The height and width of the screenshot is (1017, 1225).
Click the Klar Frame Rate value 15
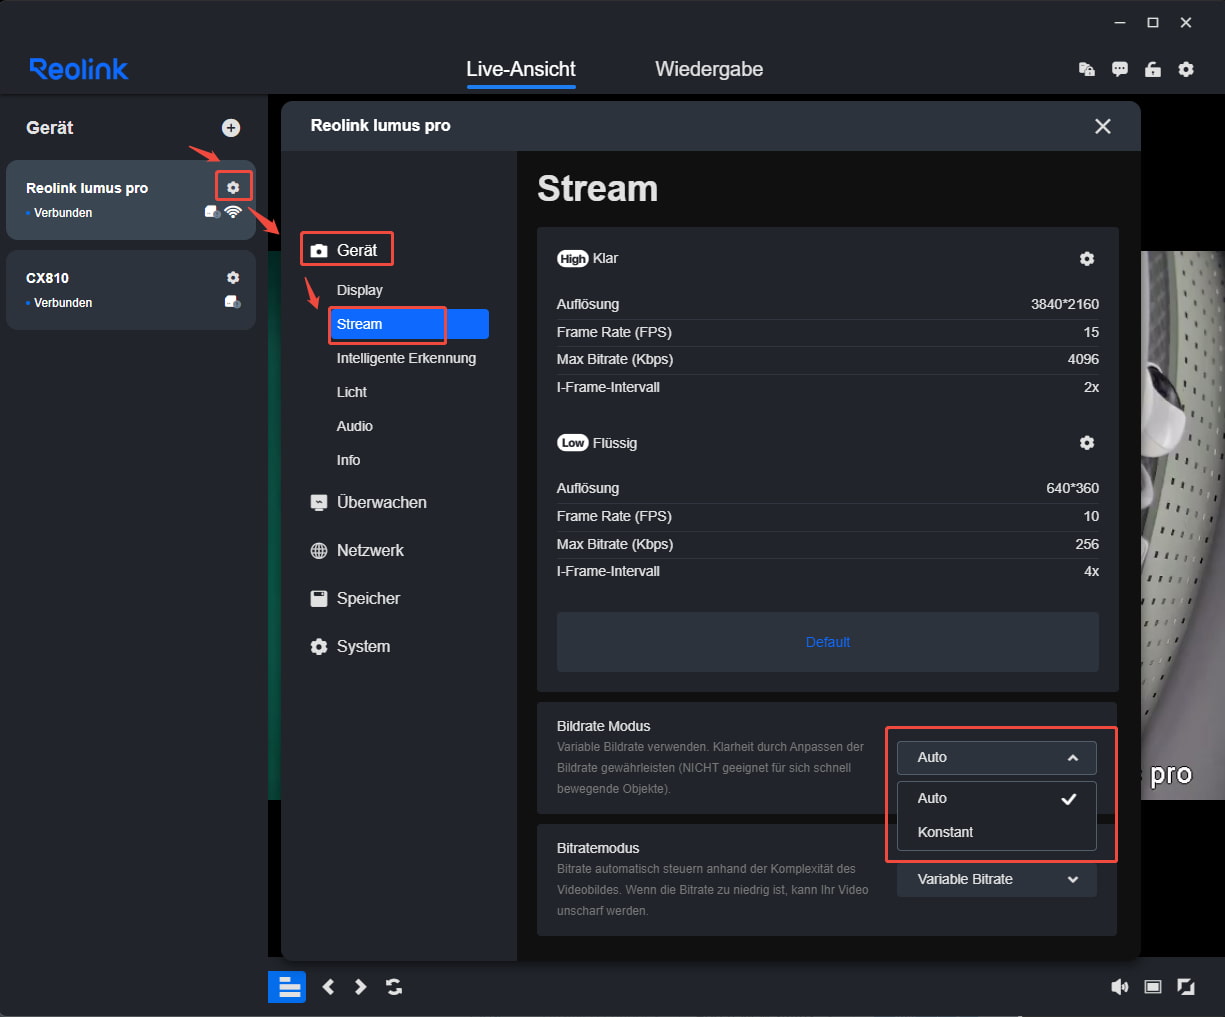point(1091,332)
